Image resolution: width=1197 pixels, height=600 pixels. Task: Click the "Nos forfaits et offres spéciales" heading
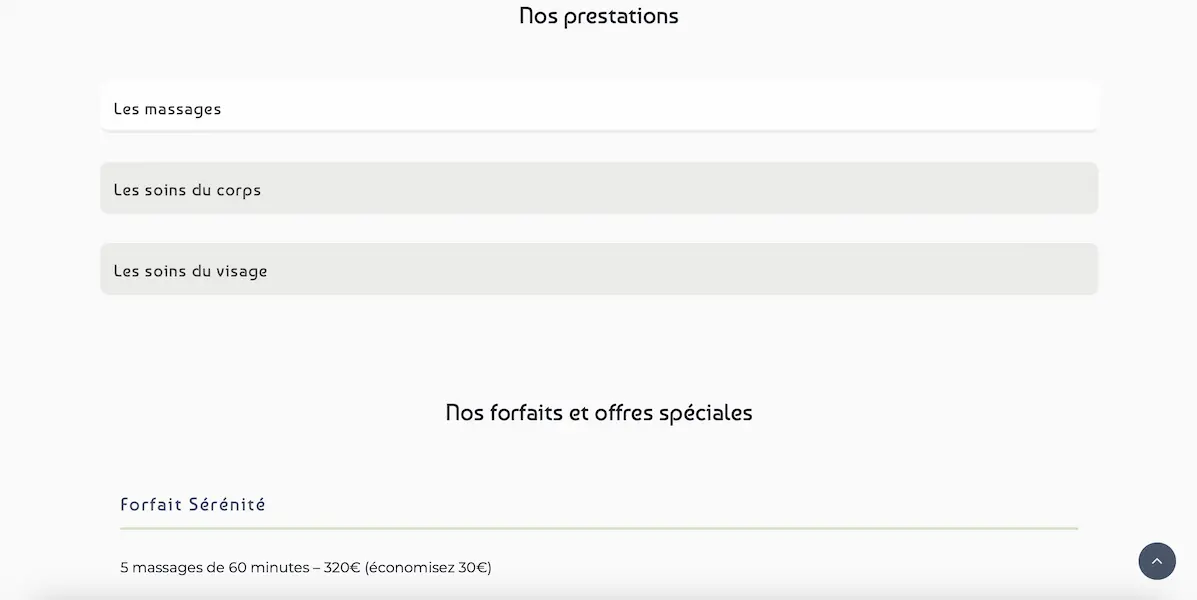tap(598, 412)
